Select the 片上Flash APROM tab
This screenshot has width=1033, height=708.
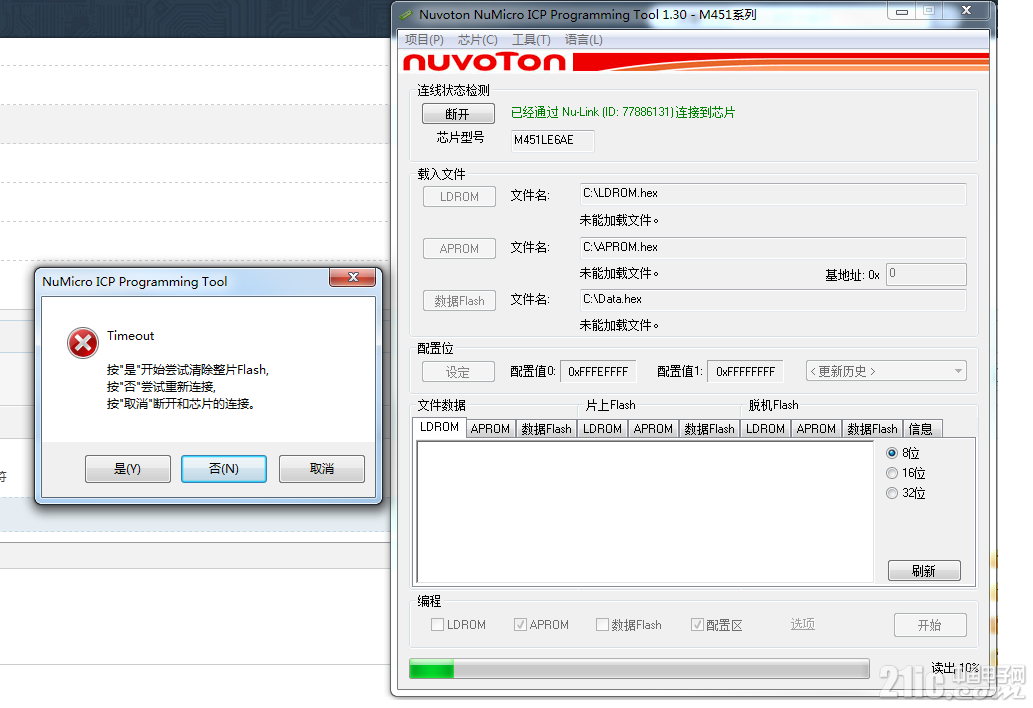[x=653, y=429]
